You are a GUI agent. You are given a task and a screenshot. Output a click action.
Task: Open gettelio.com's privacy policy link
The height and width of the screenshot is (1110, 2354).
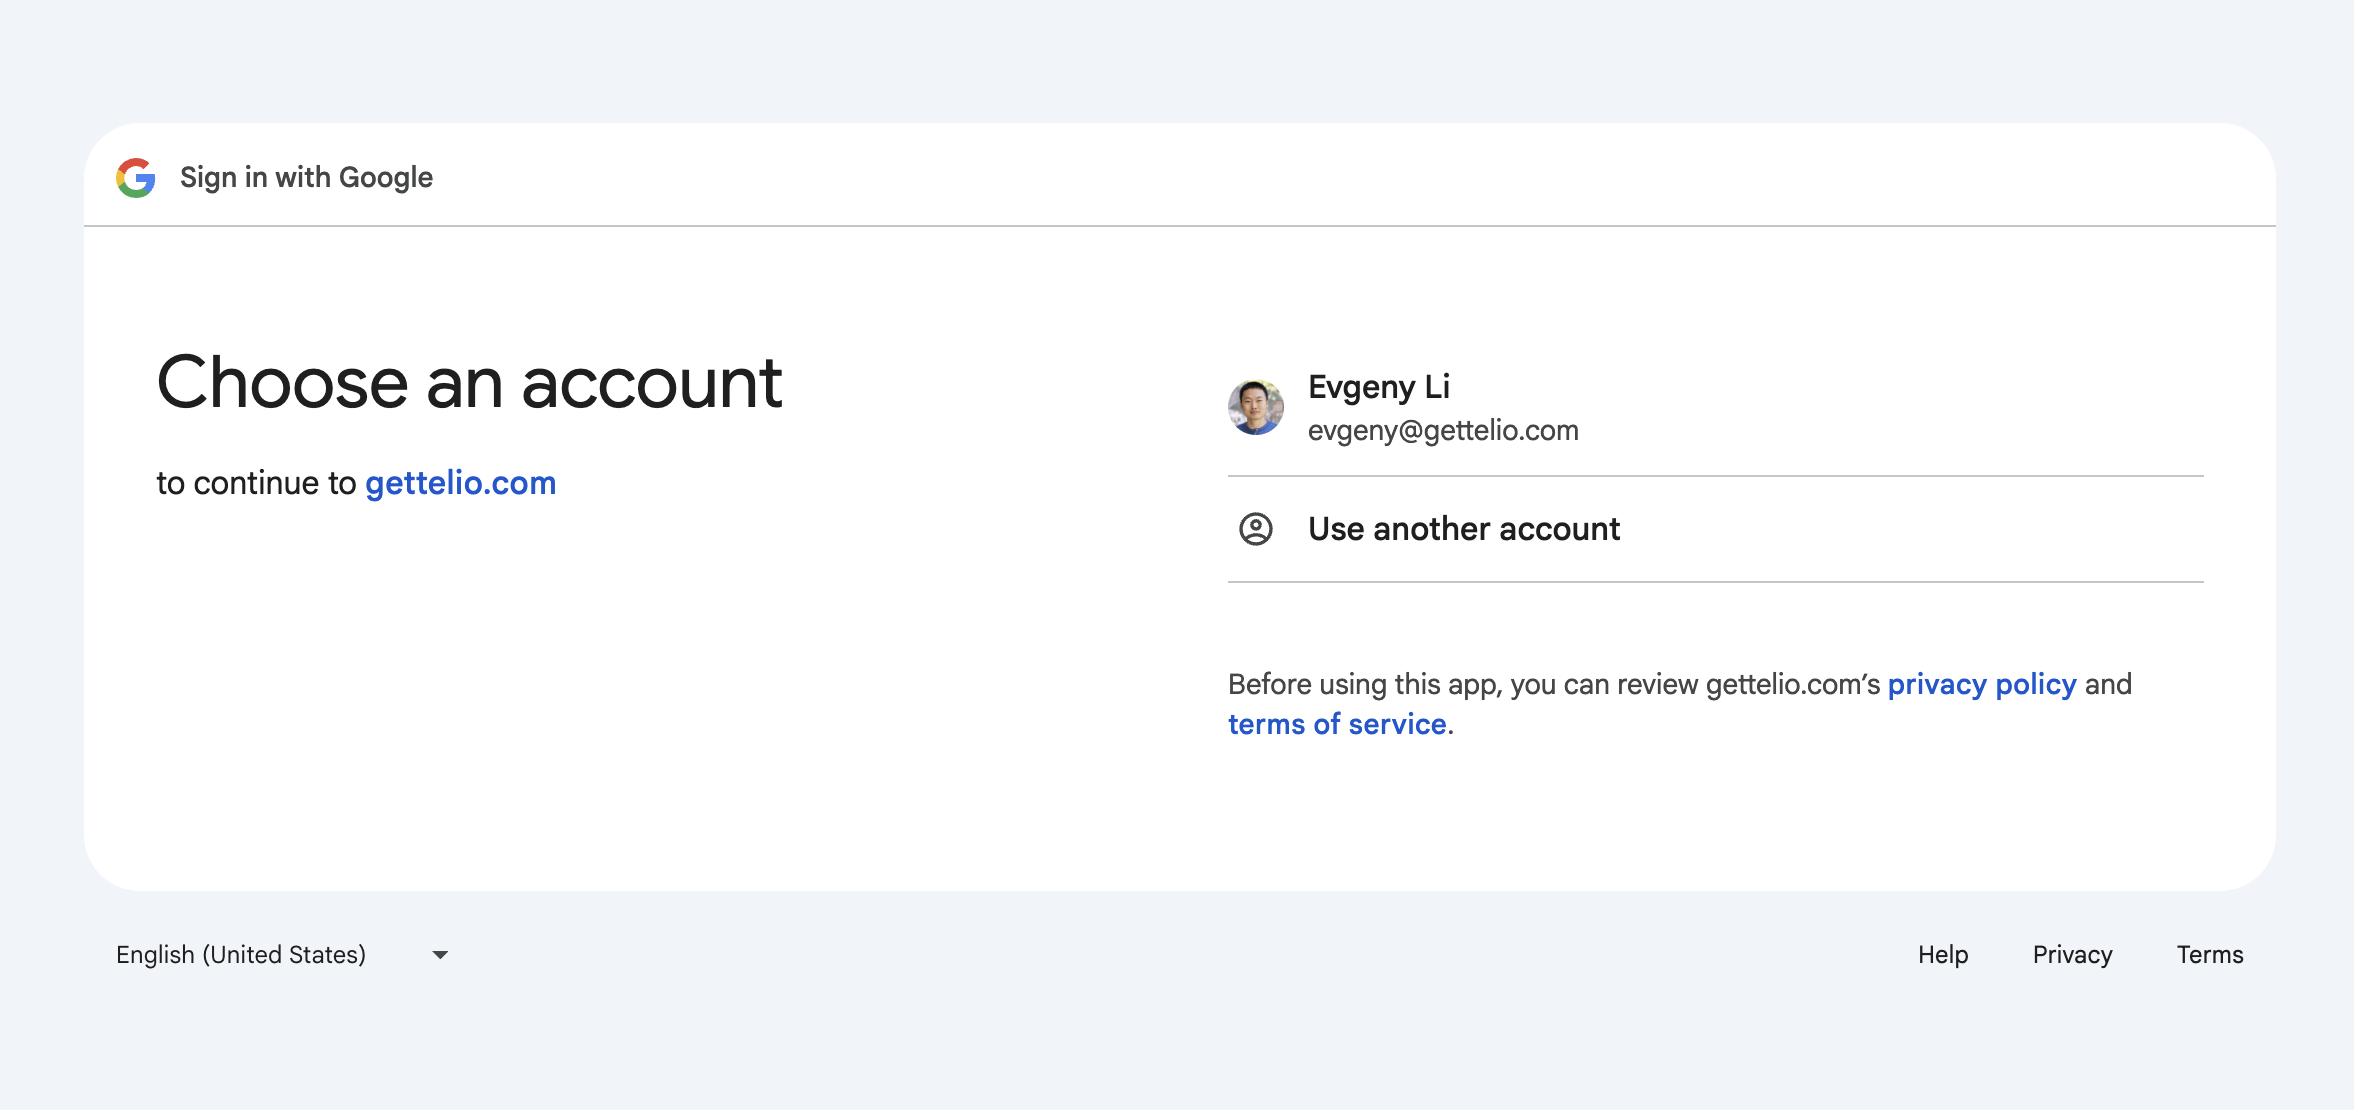click(1981, 684)
